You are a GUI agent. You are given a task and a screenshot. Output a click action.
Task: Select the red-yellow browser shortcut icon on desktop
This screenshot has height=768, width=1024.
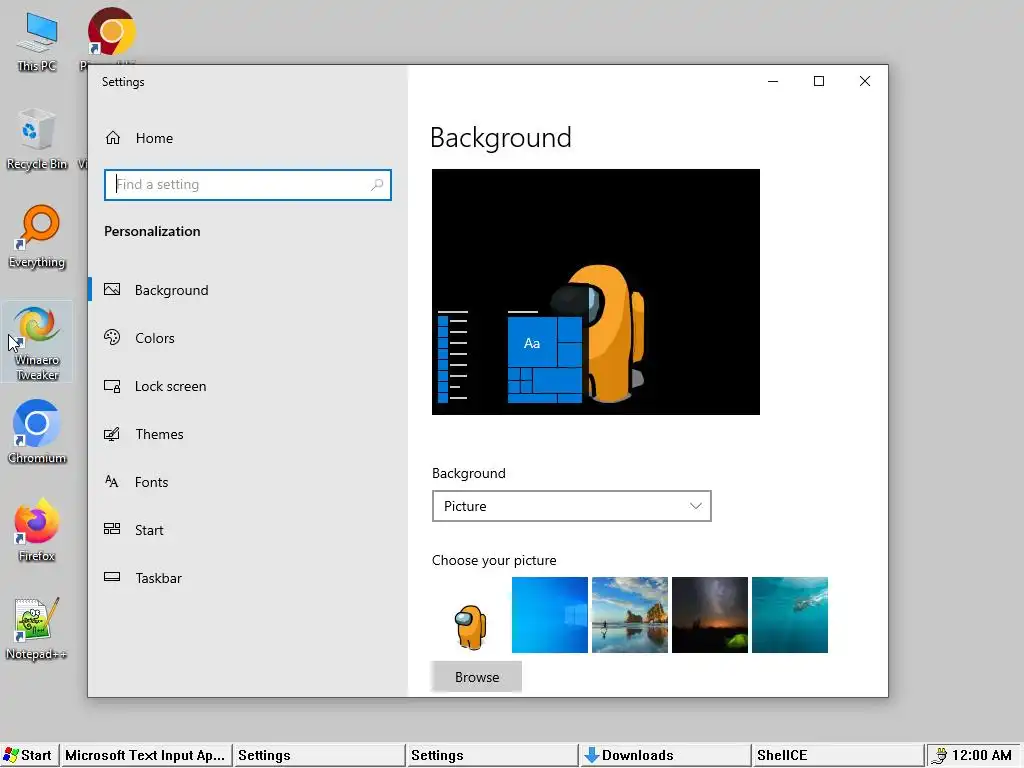click(x=111, y=33)
